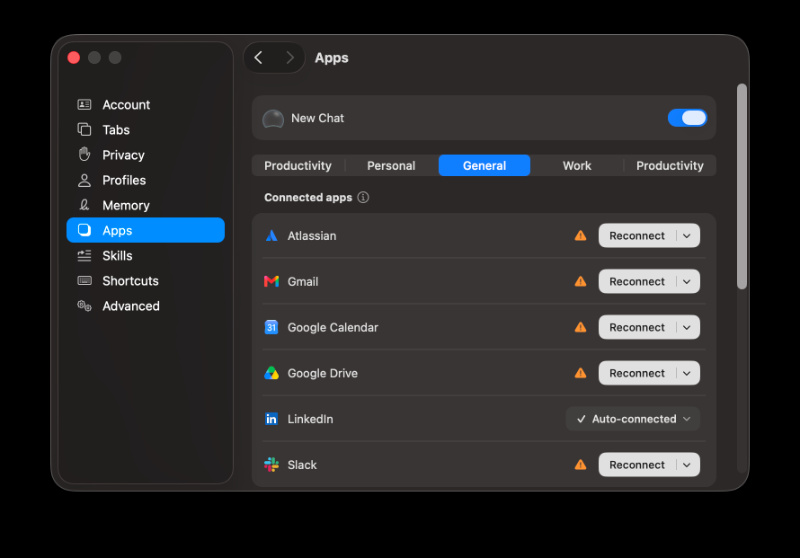Expand the Google Calendar Reconnect dropdown arrow

tap(687, 327)
